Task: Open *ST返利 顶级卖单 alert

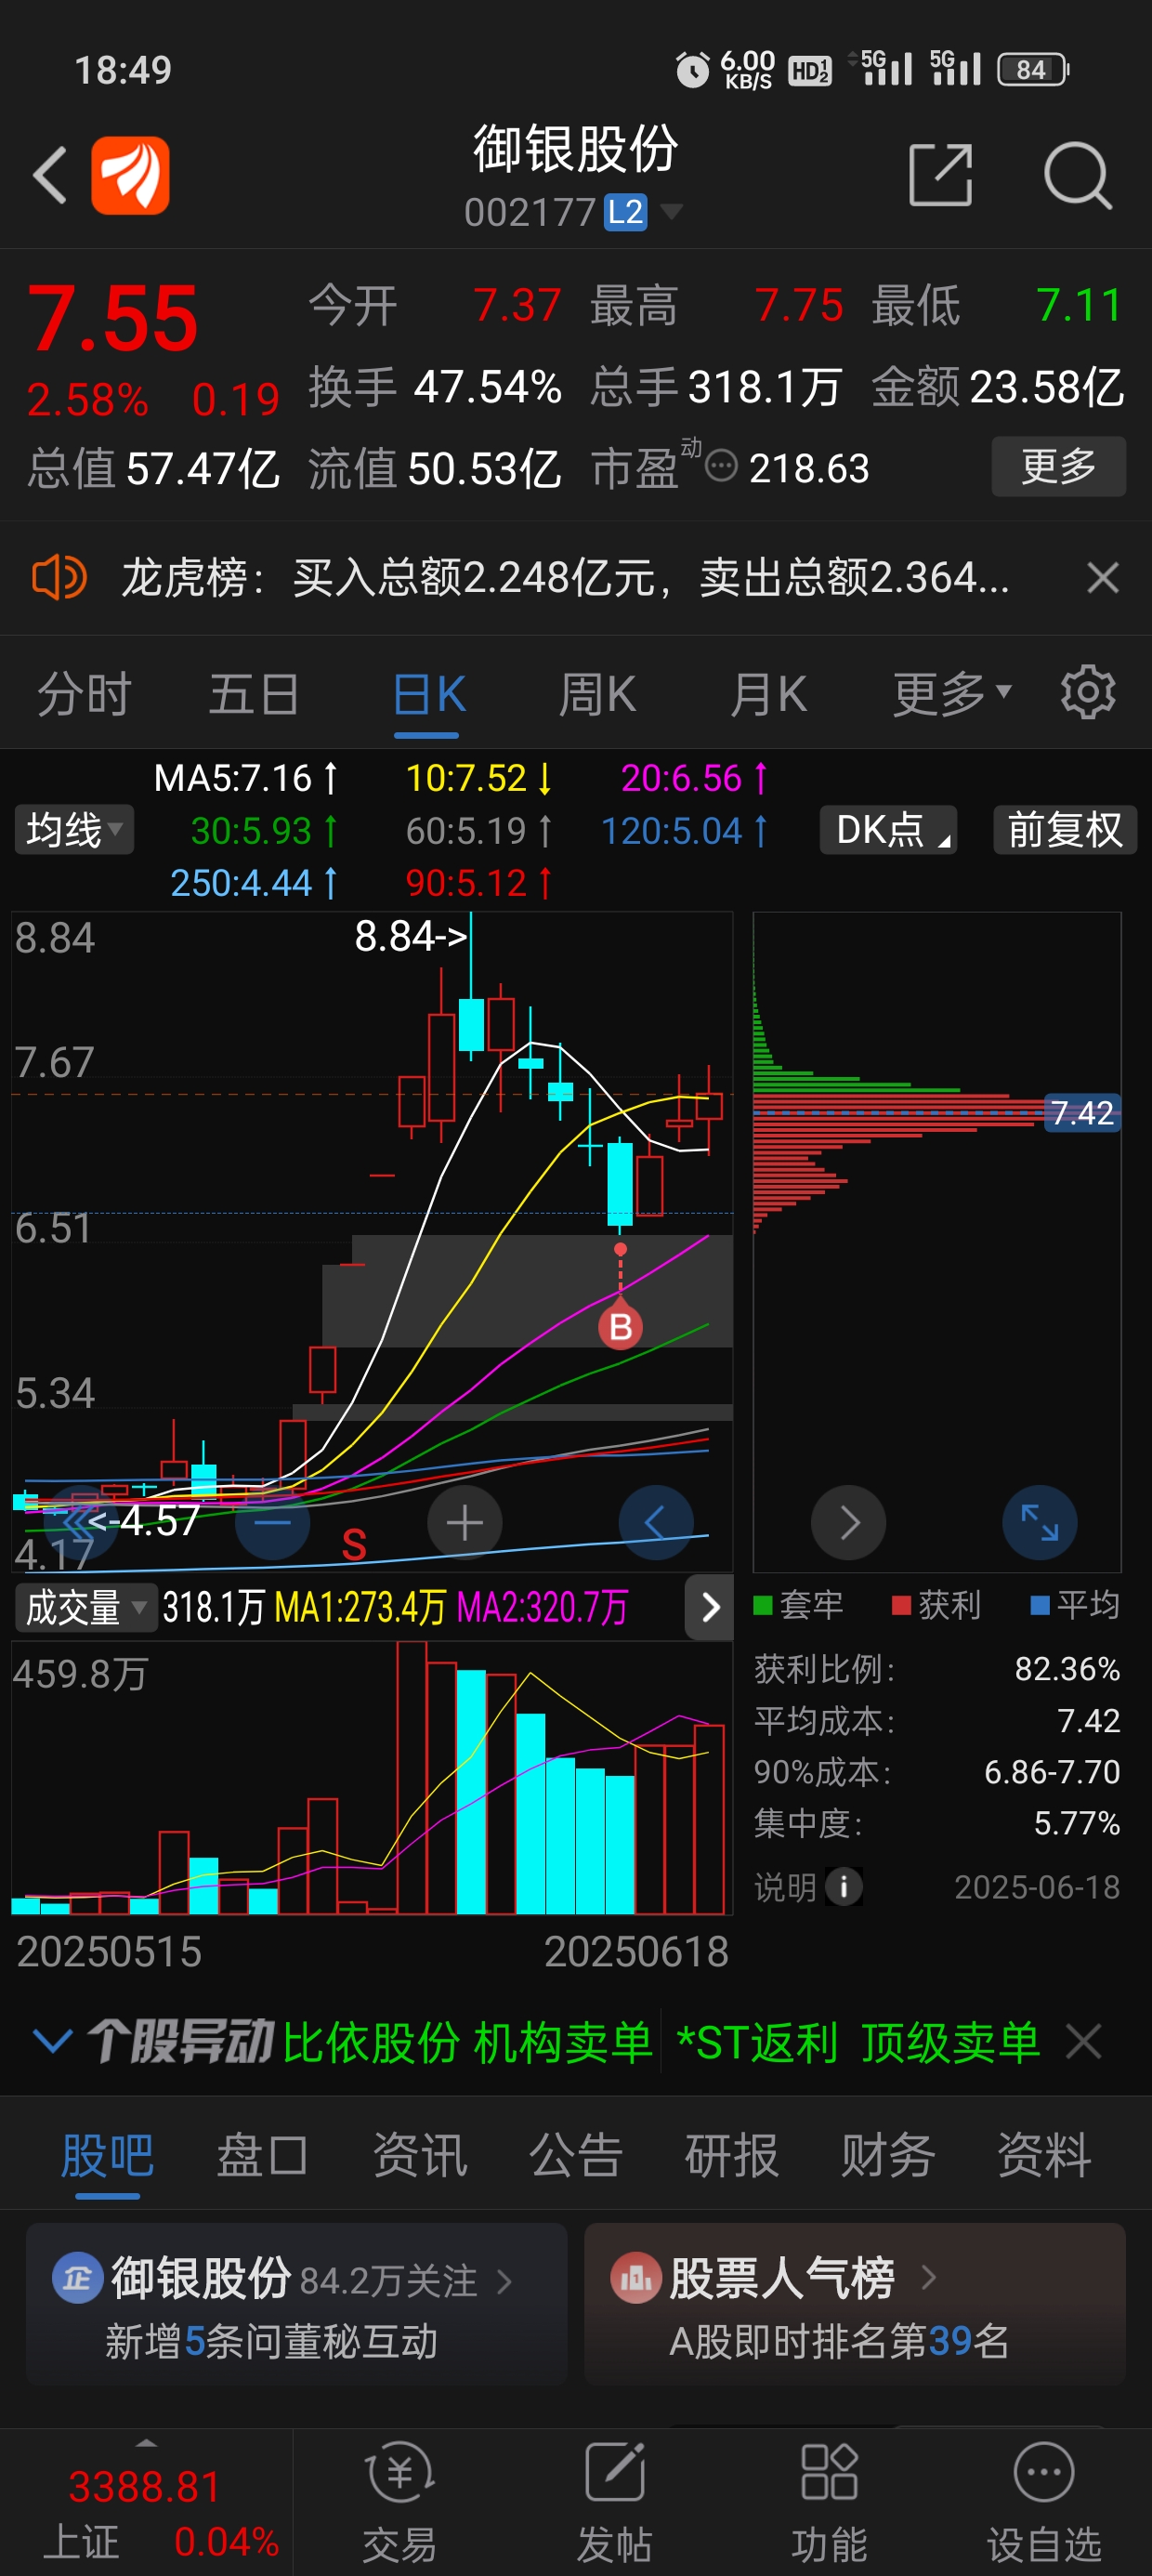Action: click(x=859, y=2042)
